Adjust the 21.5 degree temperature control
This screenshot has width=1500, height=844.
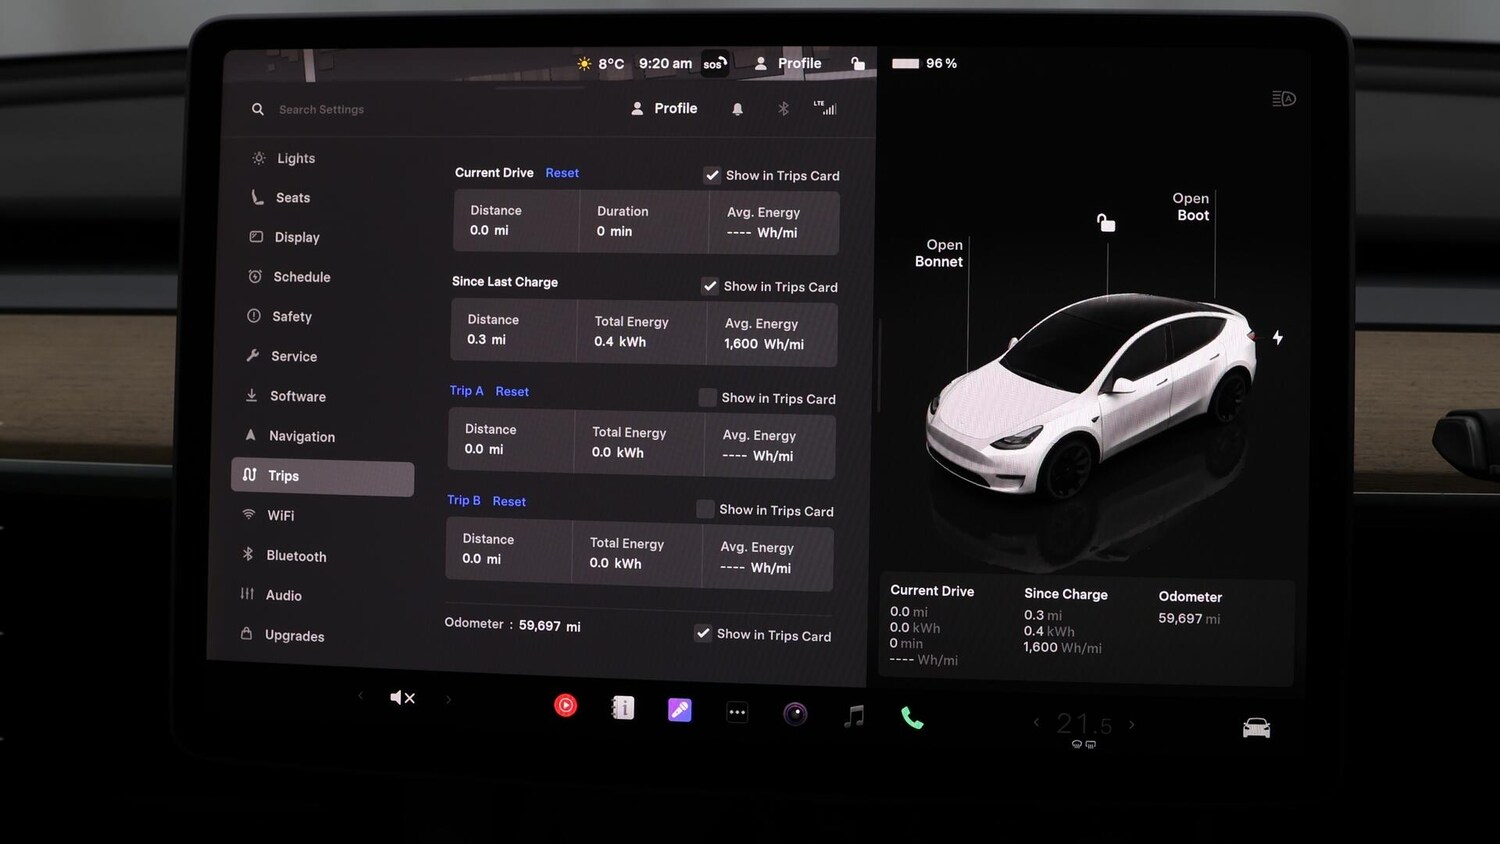coord(1084,723)
